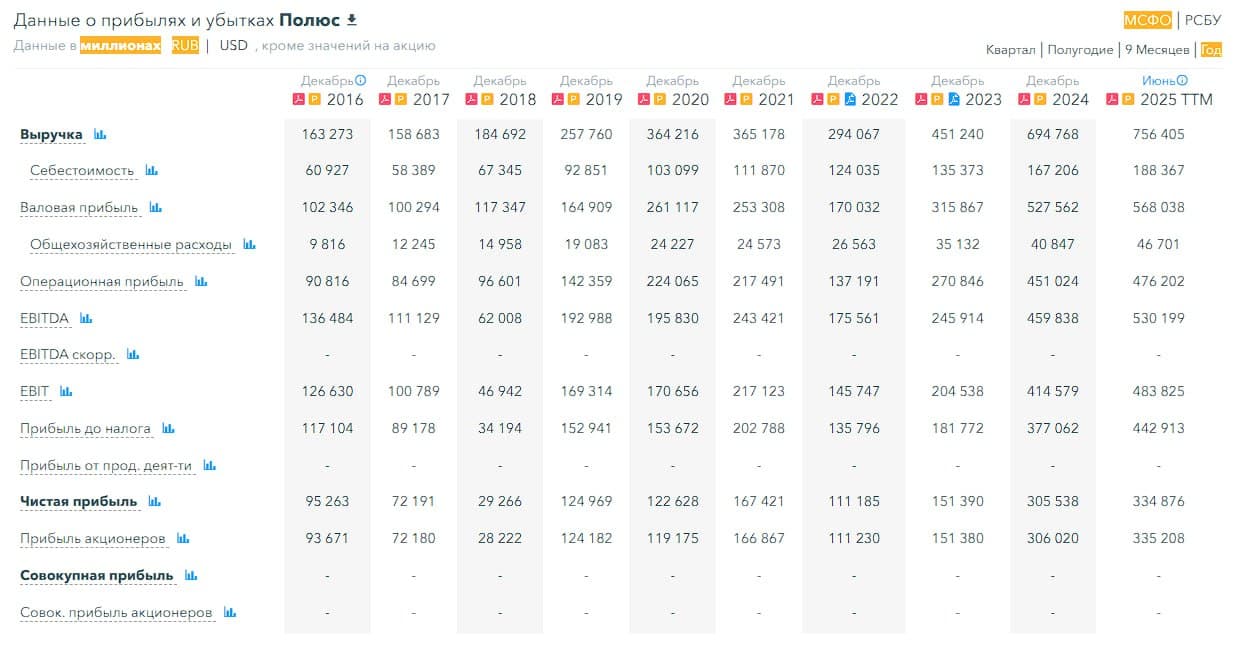
Task: Select RUB currency option
Action: (185, 46)
